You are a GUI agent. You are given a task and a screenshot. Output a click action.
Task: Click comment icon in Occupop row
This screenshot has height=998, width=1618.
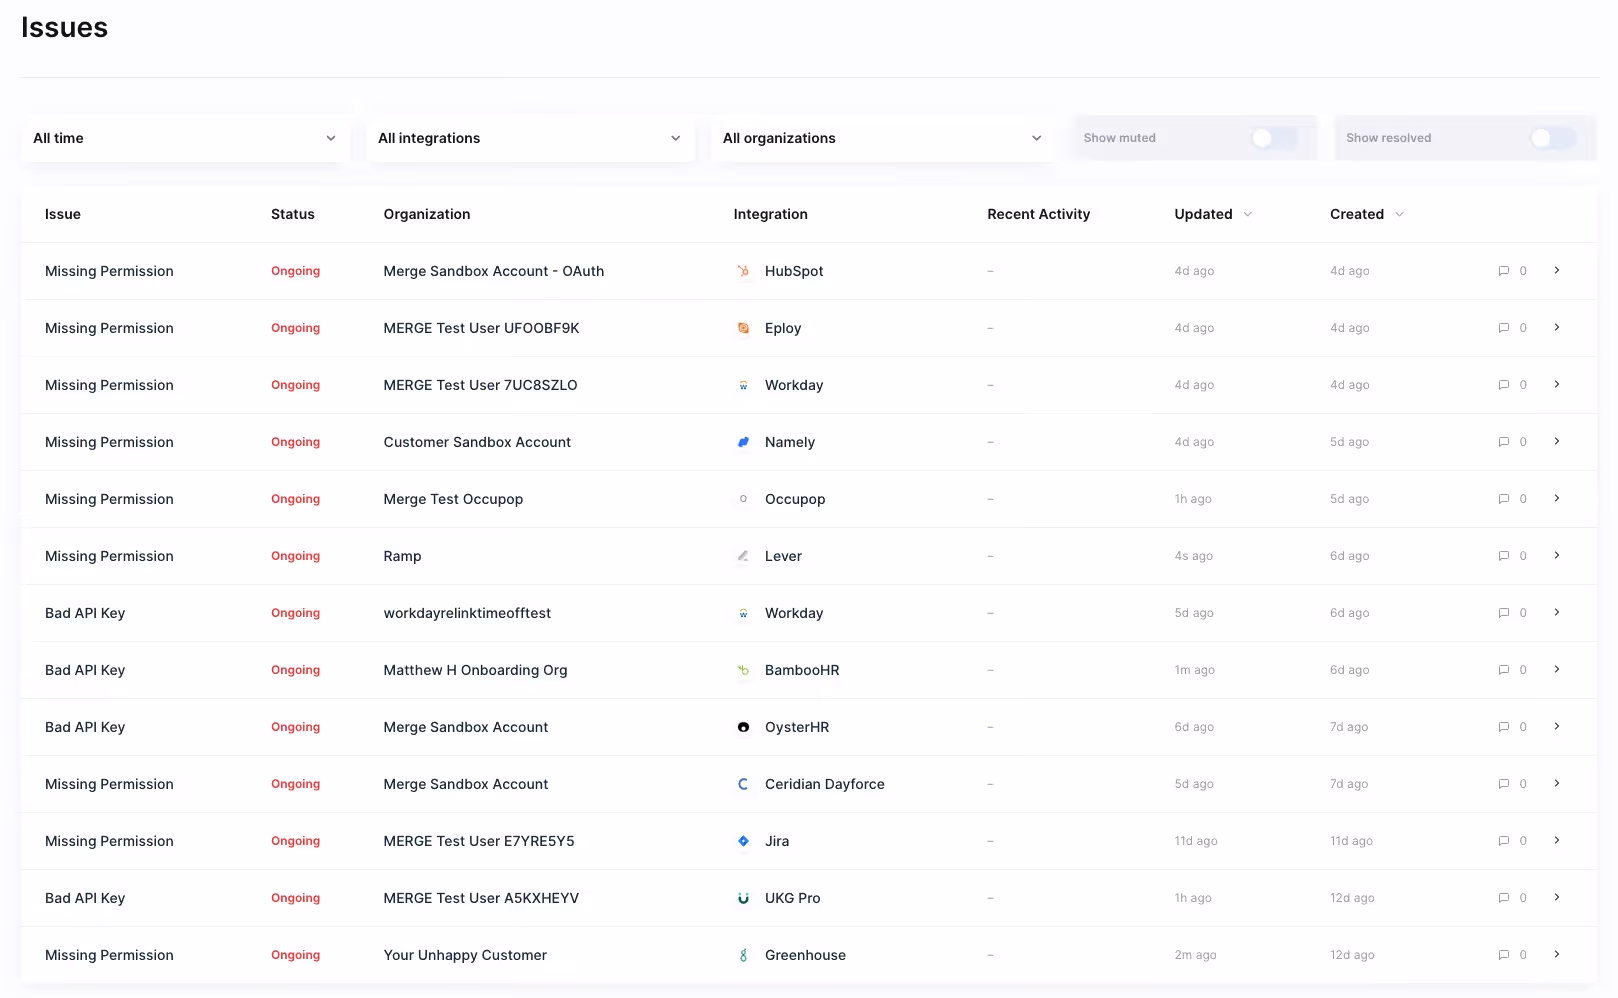[x=1503, y=499]
